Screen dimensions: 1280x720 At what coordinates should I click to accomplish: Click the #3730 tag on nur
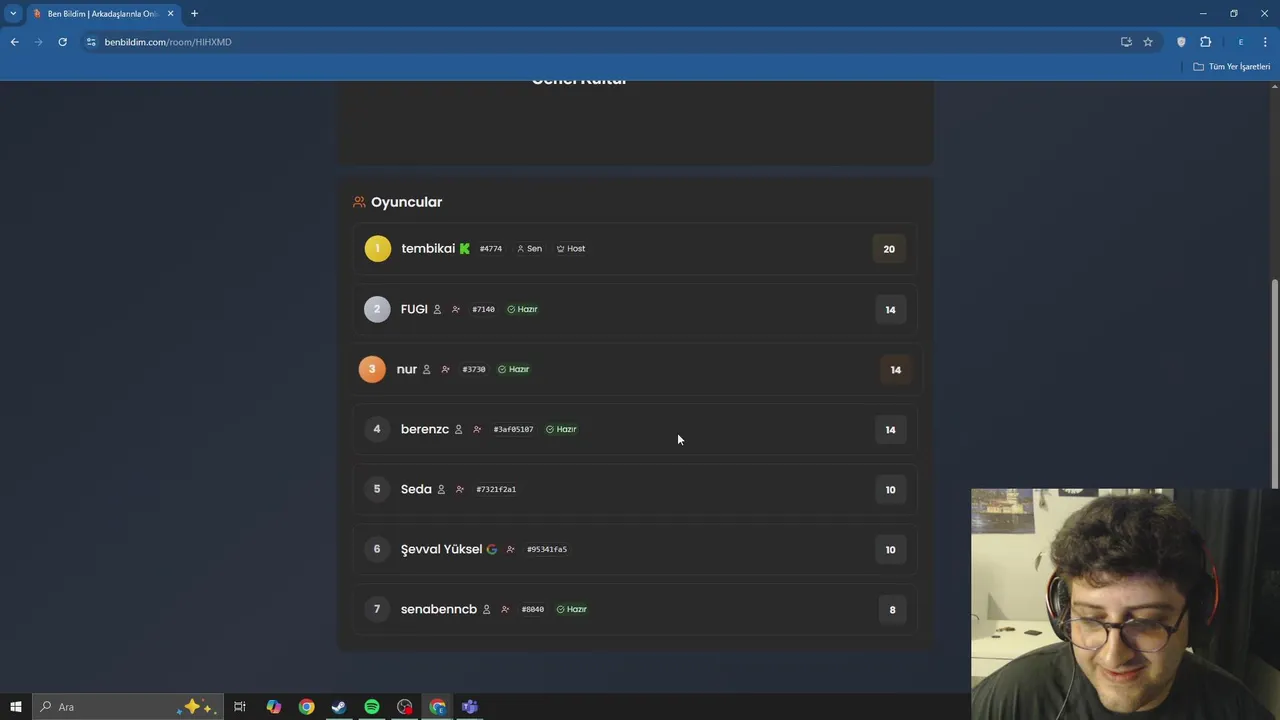click(474, 369)
